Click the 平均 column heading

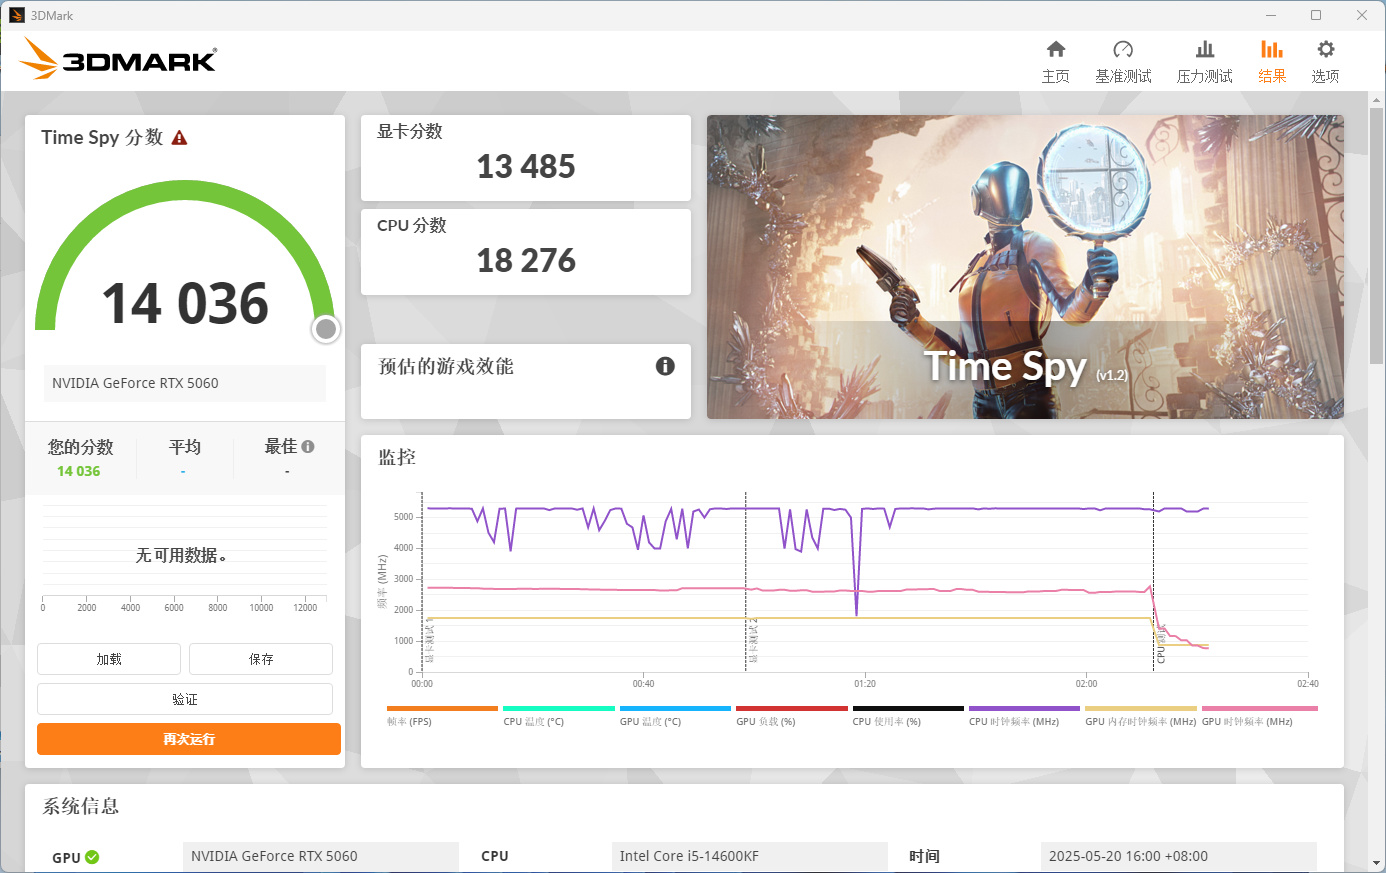185,447
